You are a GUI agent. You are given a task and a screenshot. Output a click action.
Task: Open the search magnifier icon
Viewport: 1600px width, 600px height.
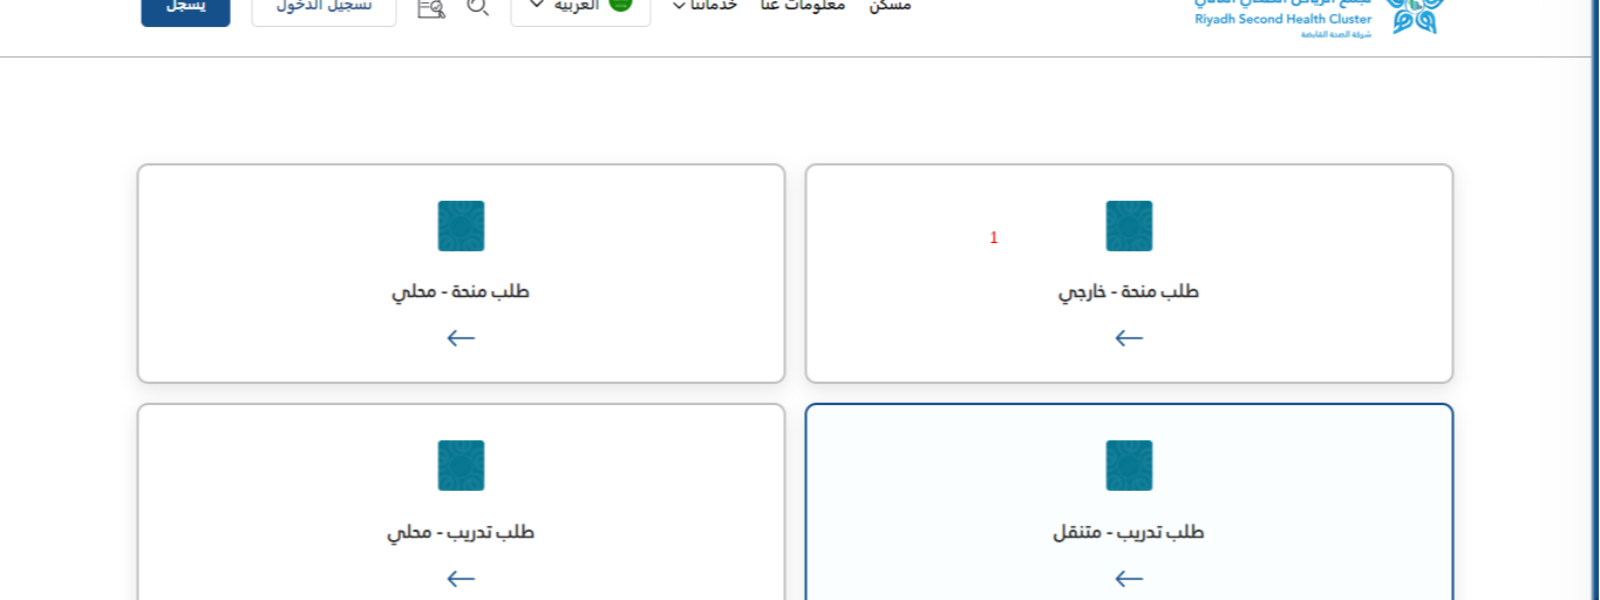[x=477, y=7]
